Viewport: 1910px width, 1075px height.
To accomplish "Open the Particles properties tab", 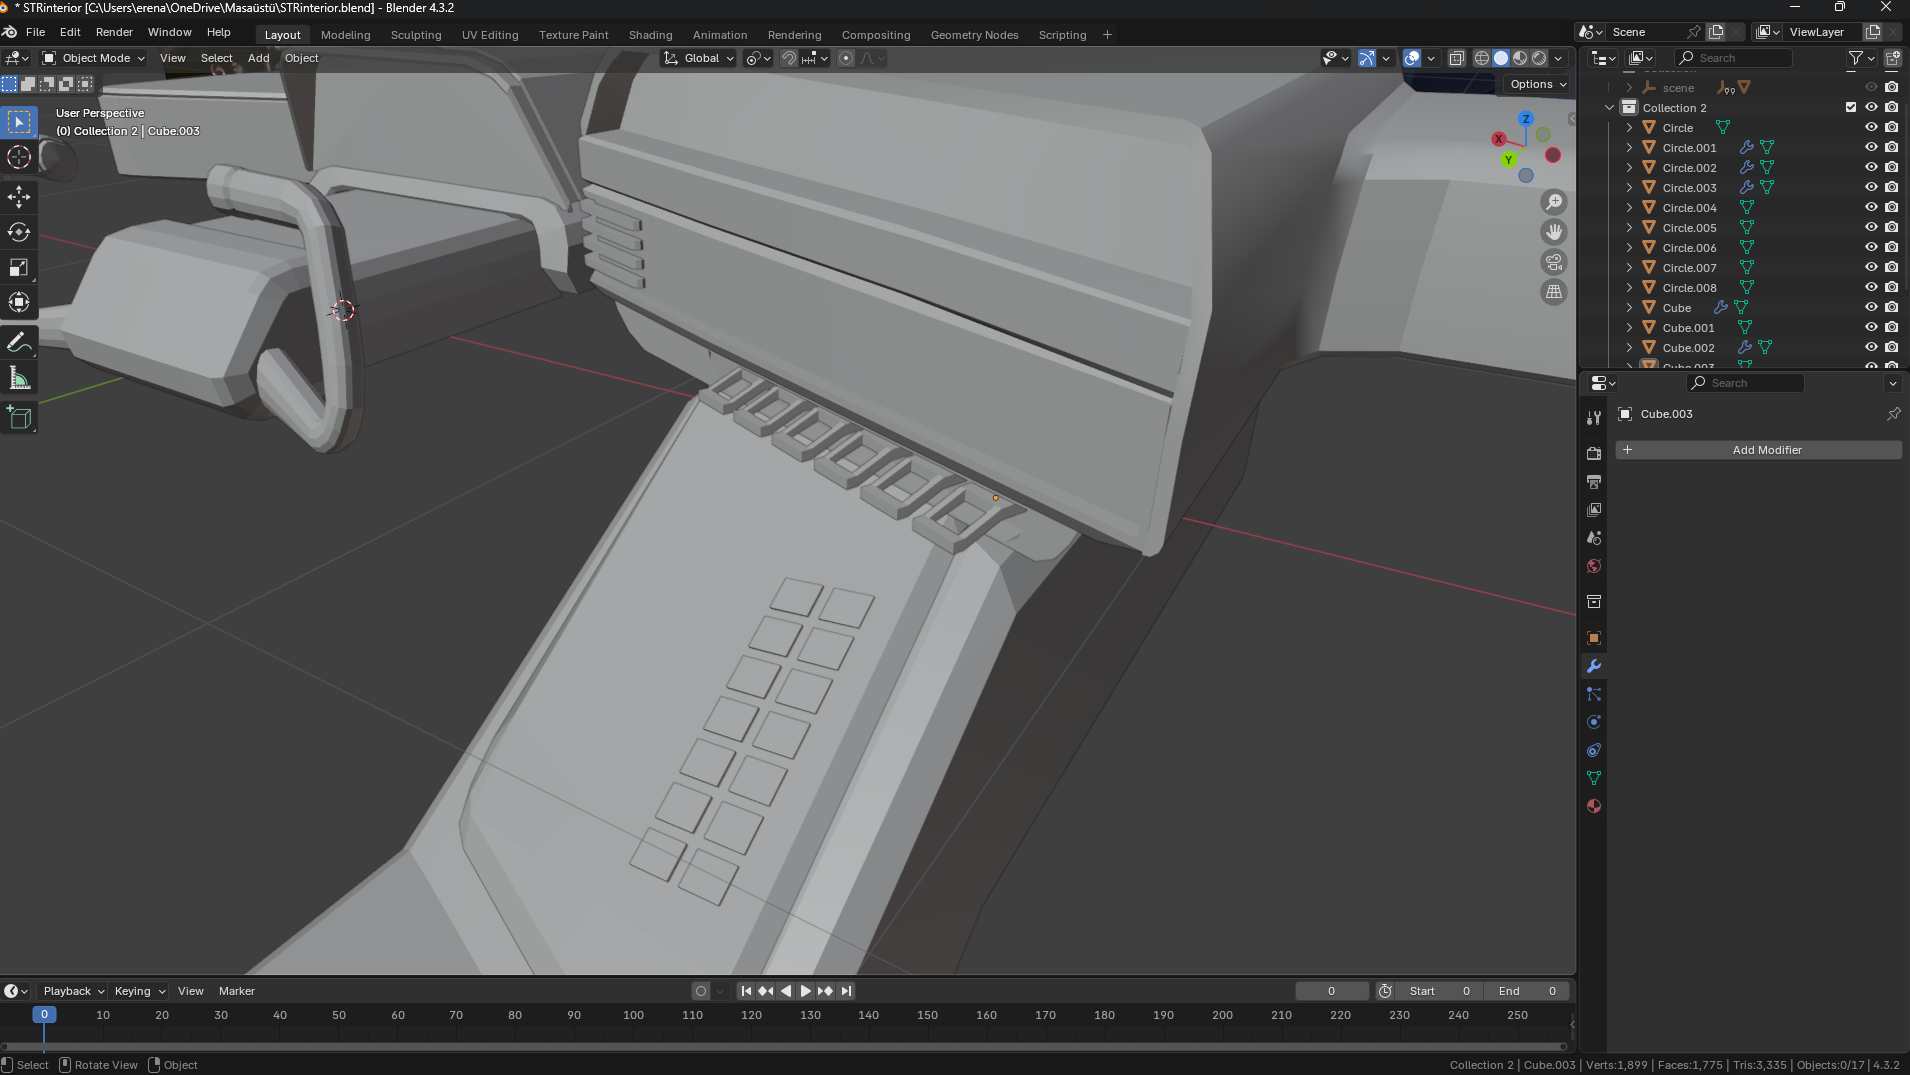I will coord(1594,694).
